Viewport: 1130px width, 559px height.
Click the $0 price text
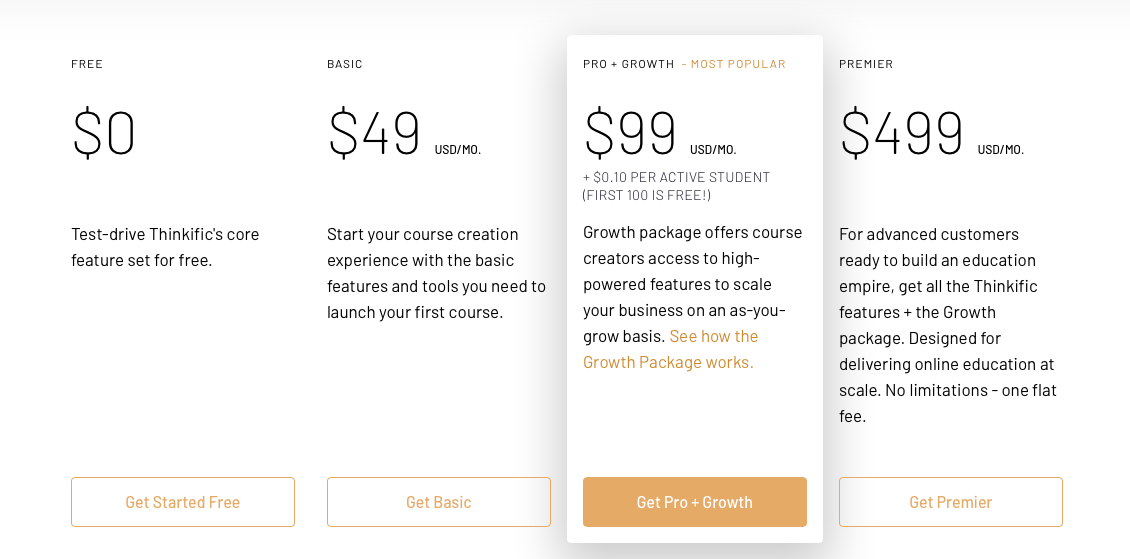coord(104,133)
